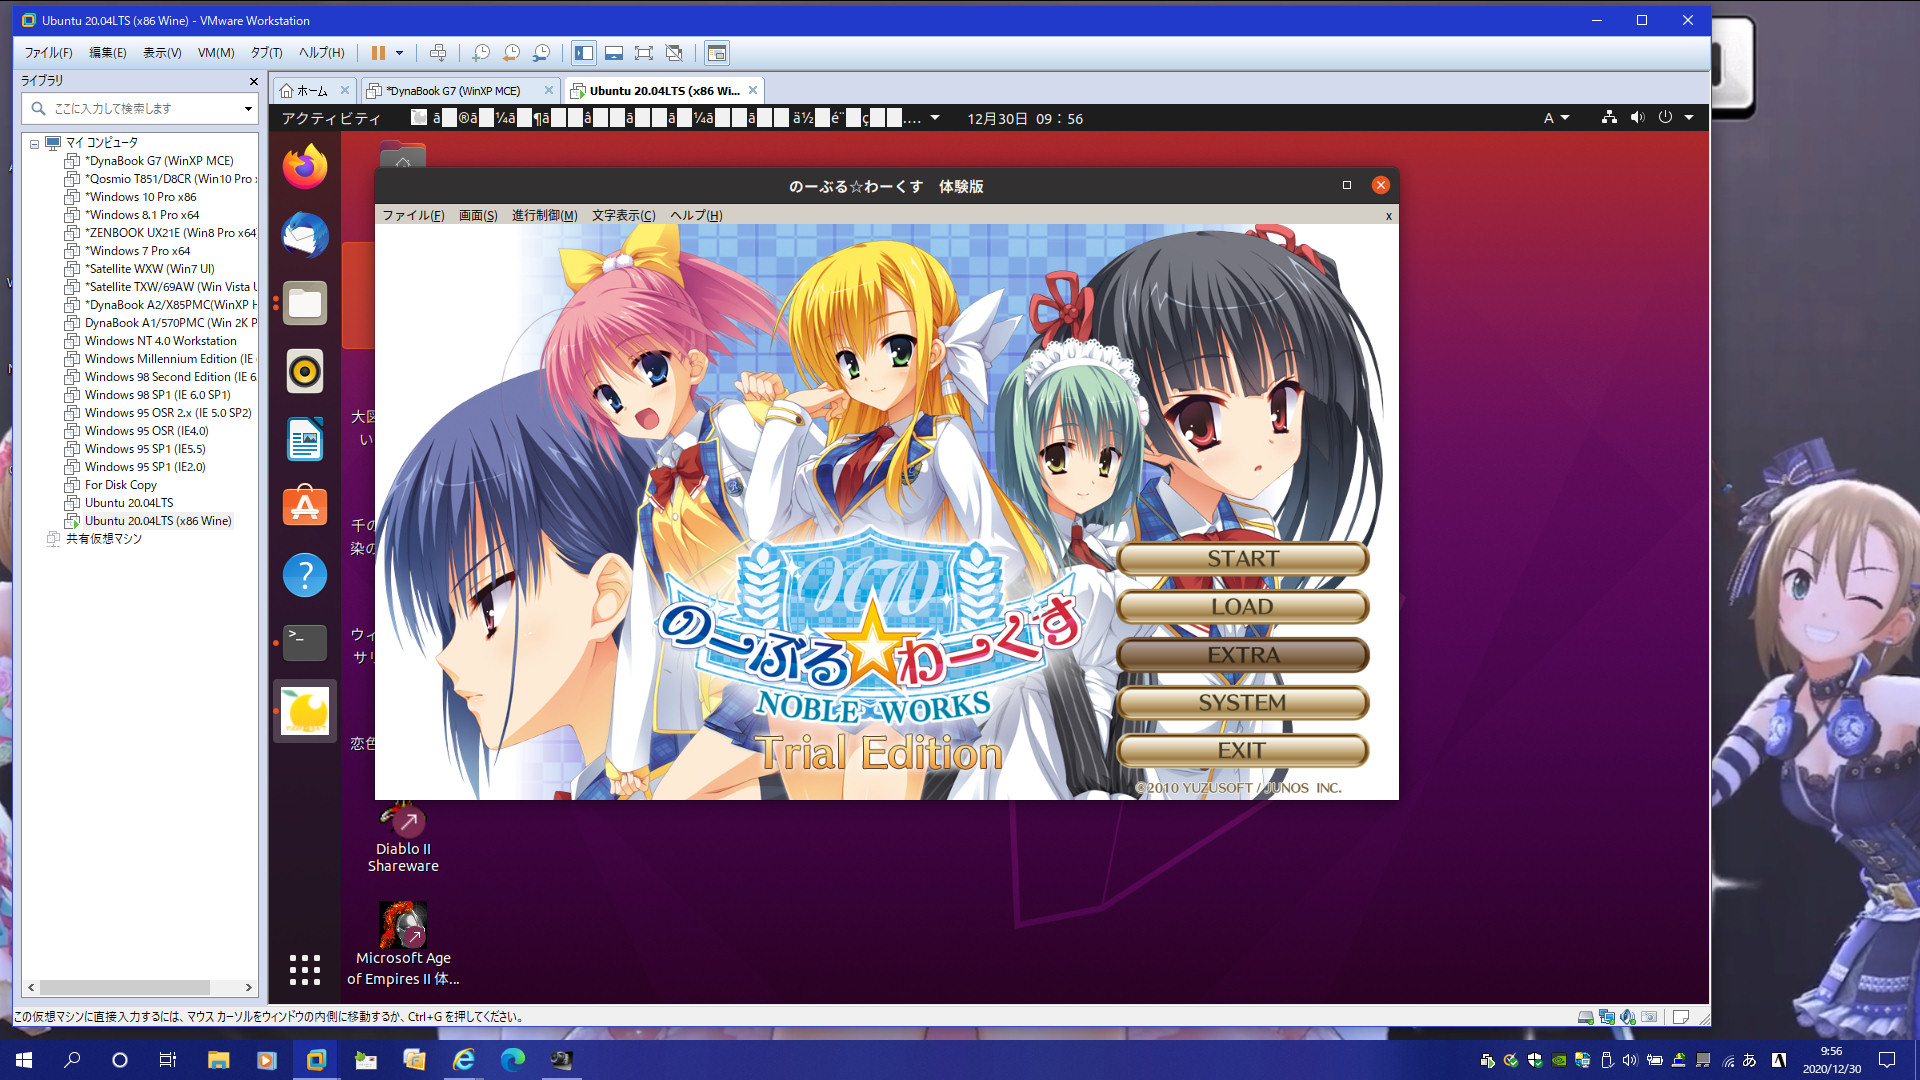This screenshot has width=1920, height=1080.
Task: Show applications grid in Ubuntu dock
Action: 305,969
